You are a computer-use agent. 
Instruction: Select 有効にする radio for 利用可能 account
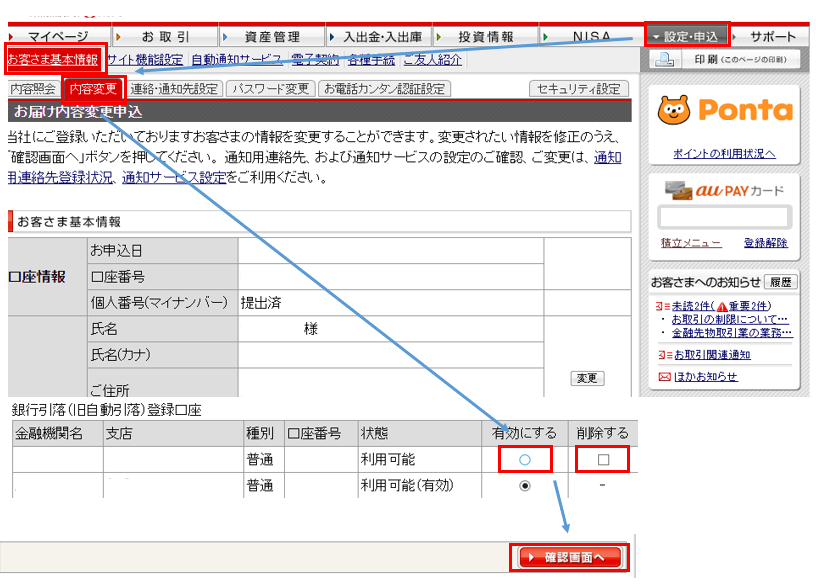tap(525, 460)
